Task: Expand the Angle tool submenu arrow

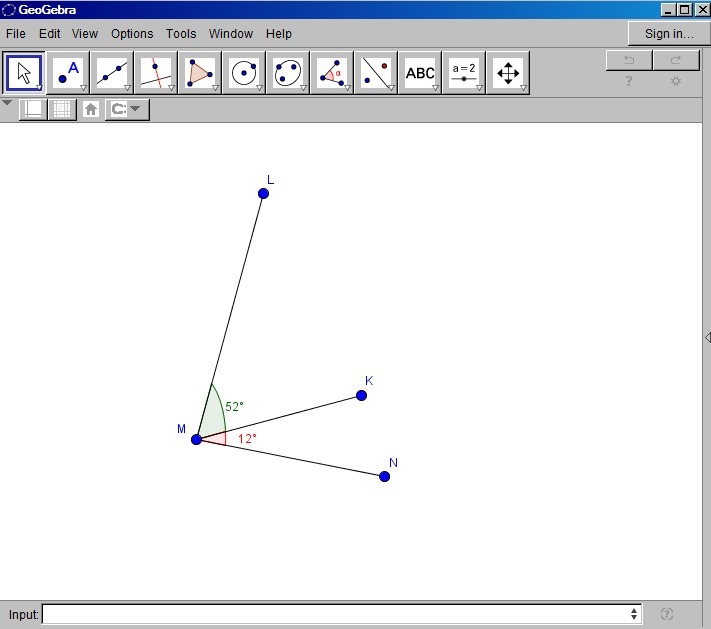Action: pos(347,88)
